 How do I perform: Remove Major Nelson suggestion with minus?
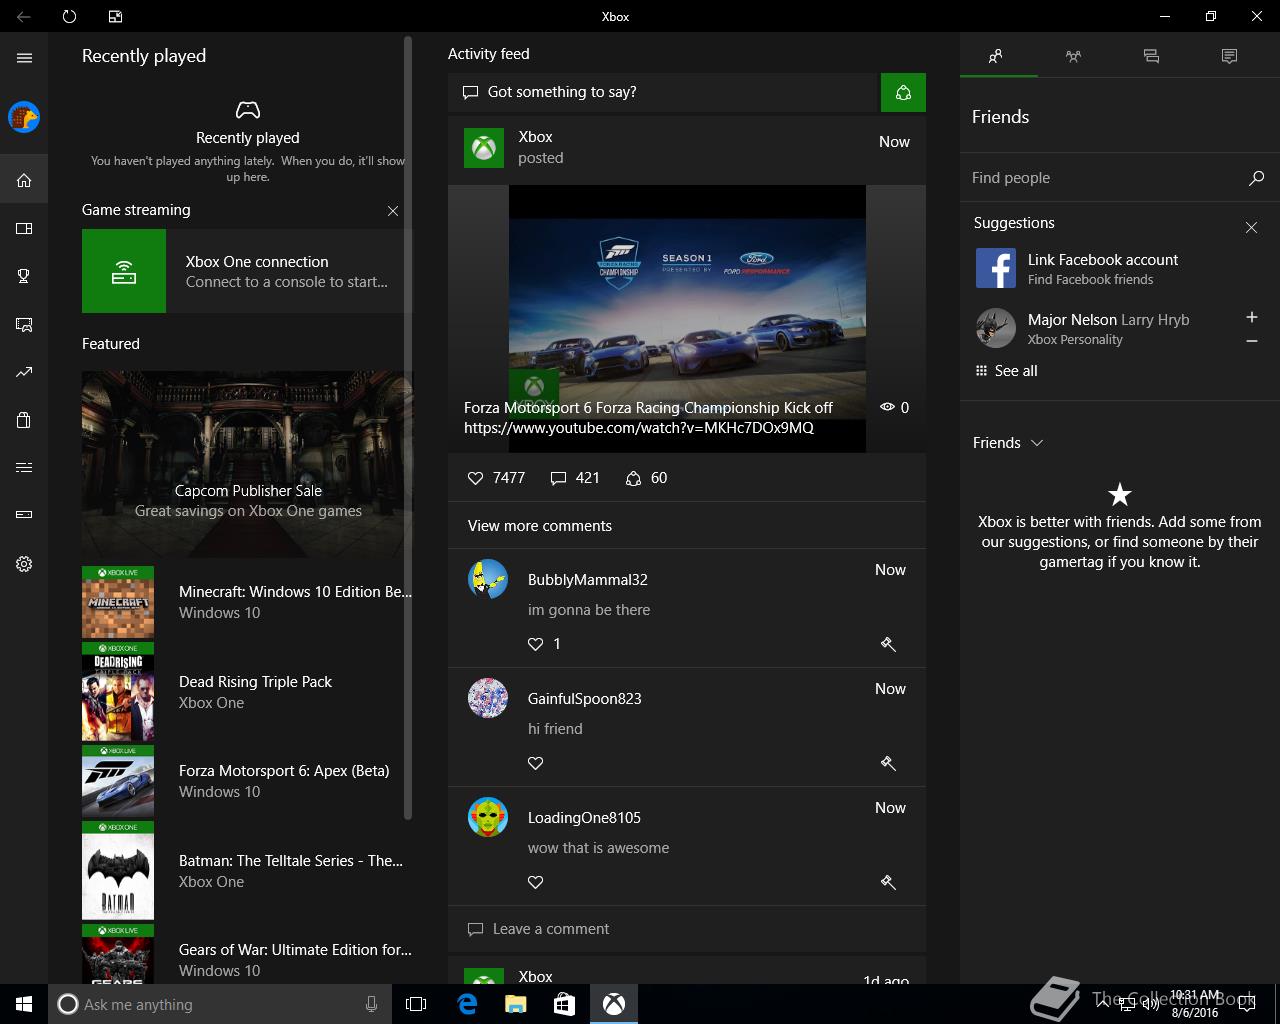point(1252,341)
